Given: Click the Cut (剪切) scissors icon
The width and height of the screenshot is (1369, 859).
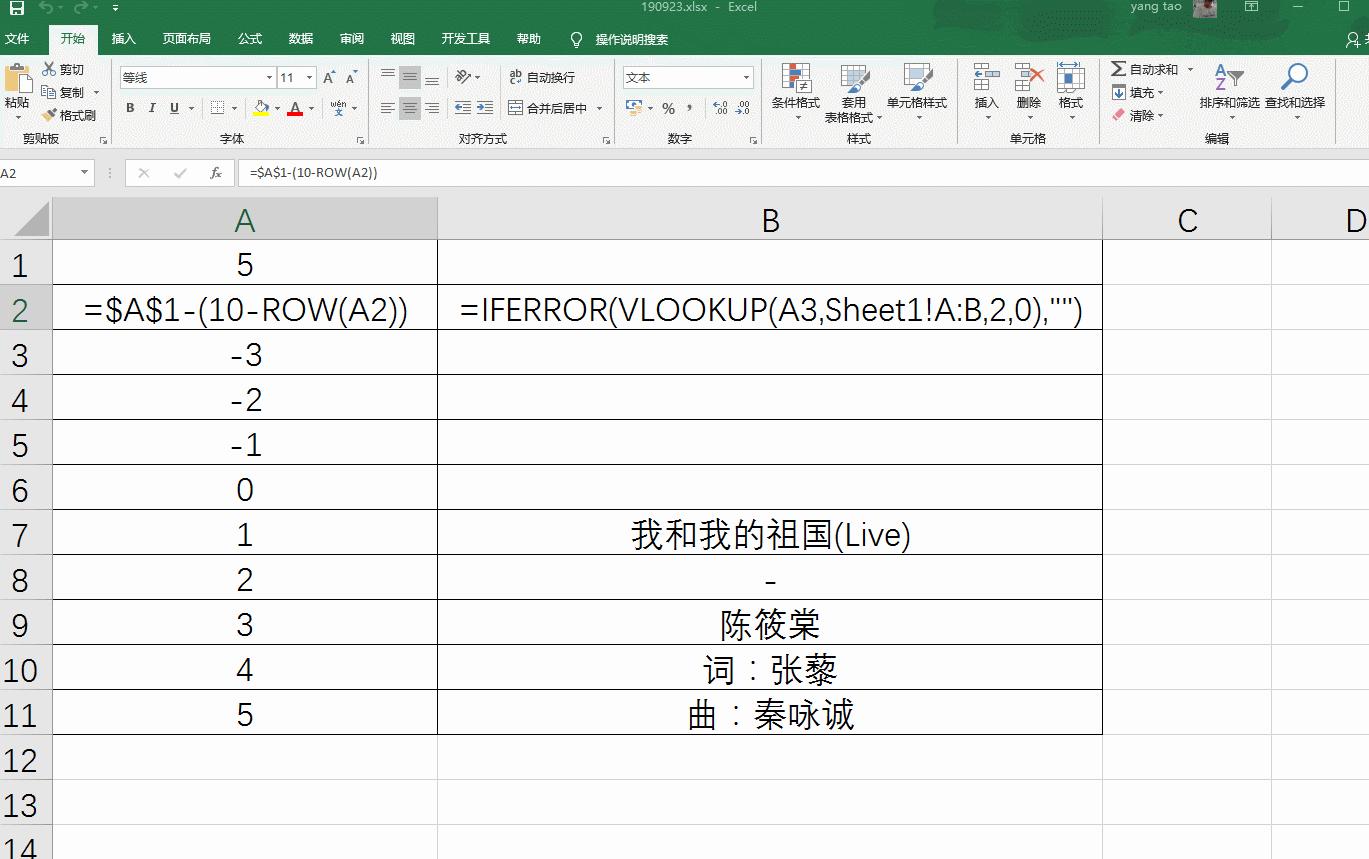Looking at the screenshot, I should [49, 69].
